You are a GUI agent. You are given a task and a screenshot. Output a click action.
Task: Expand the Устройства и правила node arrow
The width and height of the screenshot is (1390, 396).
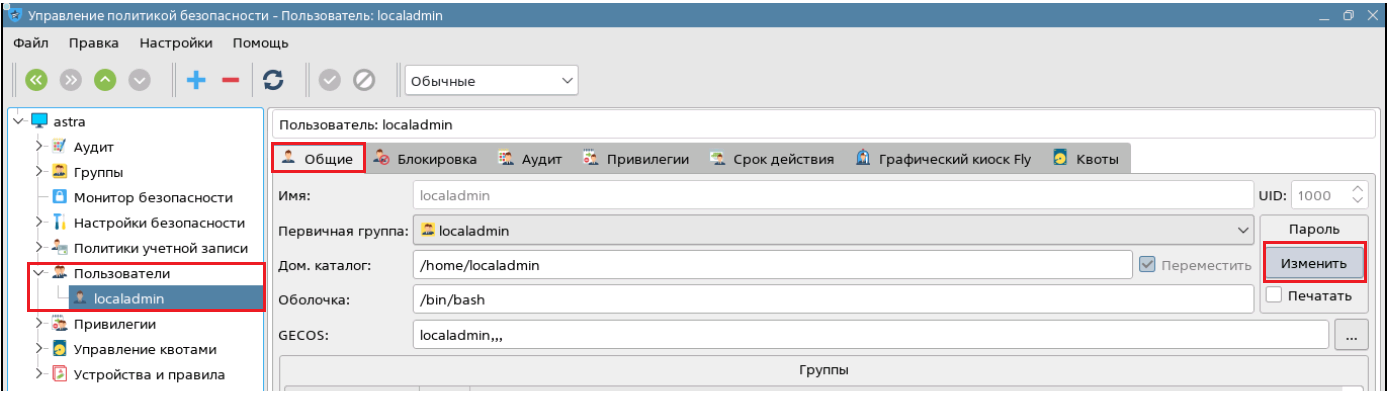click(x=40, y=375)
